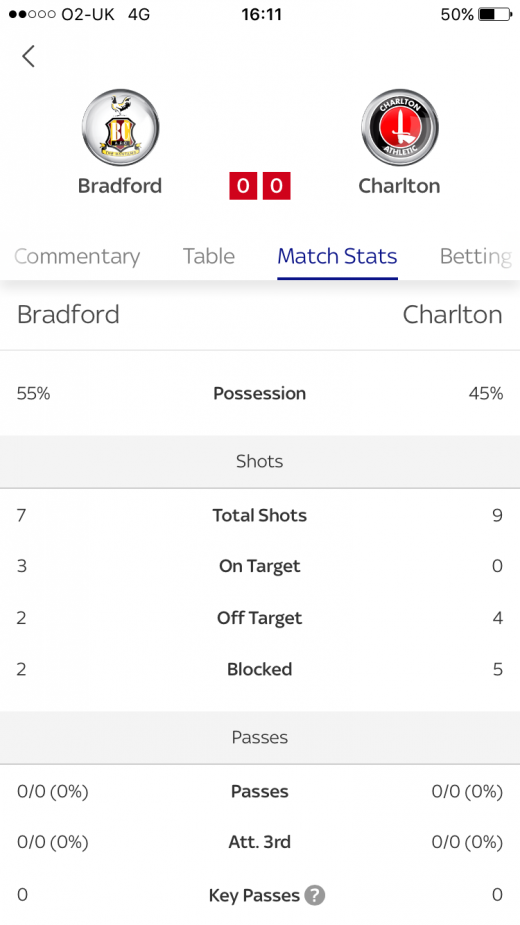
Task: Tap the On Target stat label
Action: [260, 566]
